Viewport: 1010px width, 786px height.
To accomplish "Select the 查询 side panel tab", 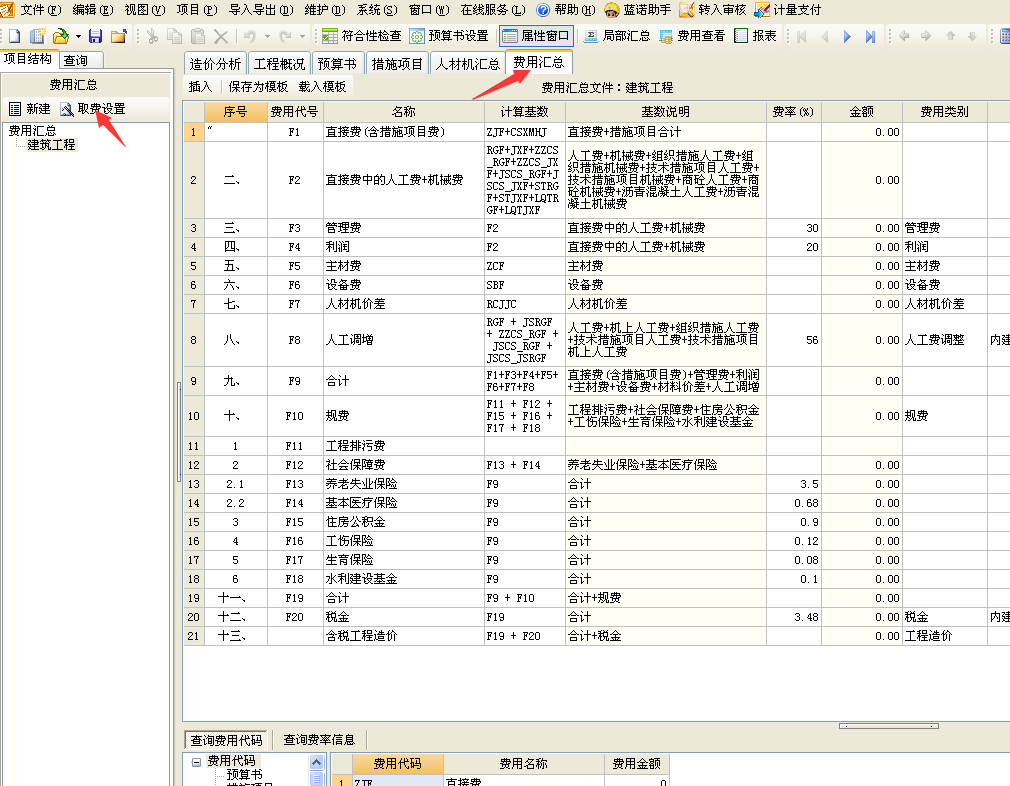I will tap(81, 60).
